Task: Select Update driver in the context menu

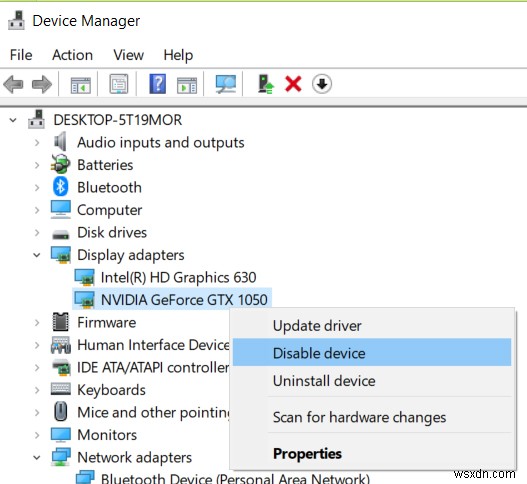Action: pos(317,326)
